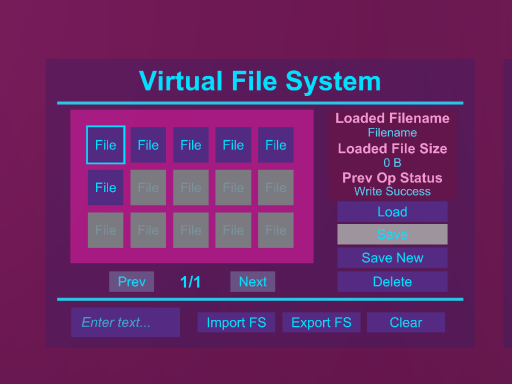Click Import FS button
This screenshot has width=512, height=384.
[236, 322]
